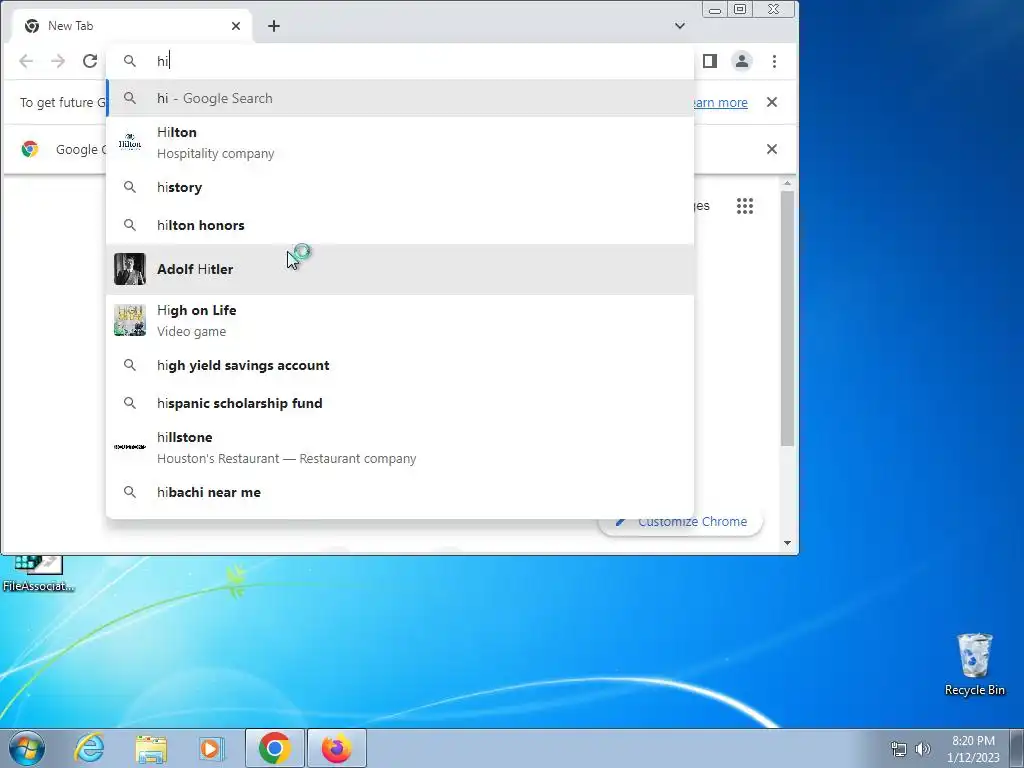Go forward using the forward arrow
This screenshot has width=1024, height=768.
[58, 61]
